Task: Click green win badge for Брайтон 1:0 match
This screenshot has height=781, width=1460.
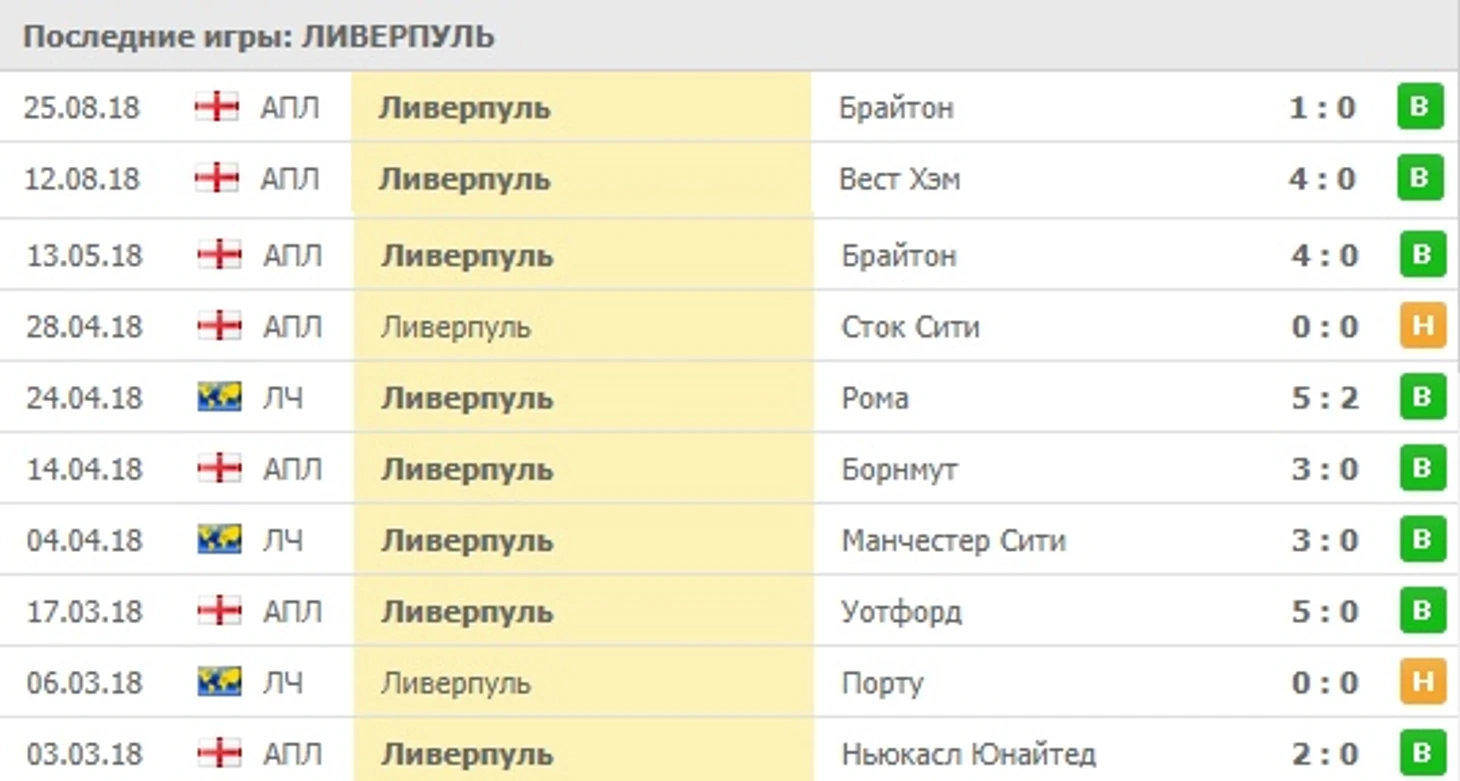Action: (x=1420, y=107)
